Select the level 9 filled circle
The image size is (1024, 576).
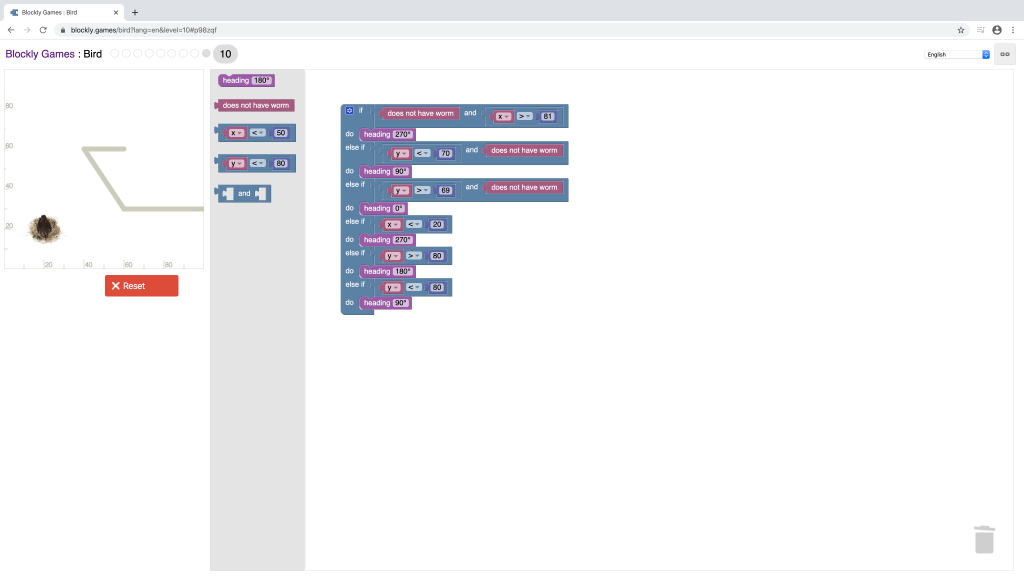pyautogui.click(x=206, y=54)
